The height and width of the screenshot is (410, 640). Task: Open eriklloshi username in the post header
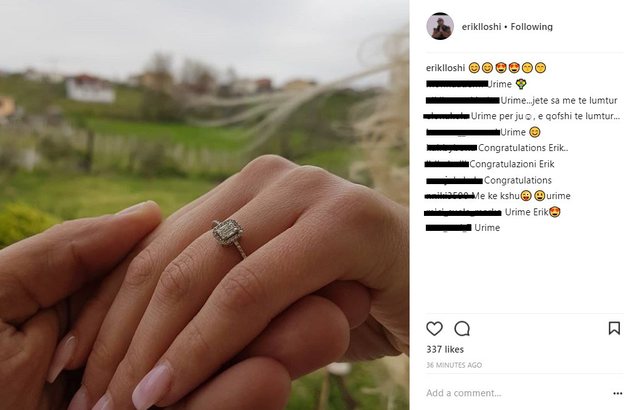tap(481, 27)
